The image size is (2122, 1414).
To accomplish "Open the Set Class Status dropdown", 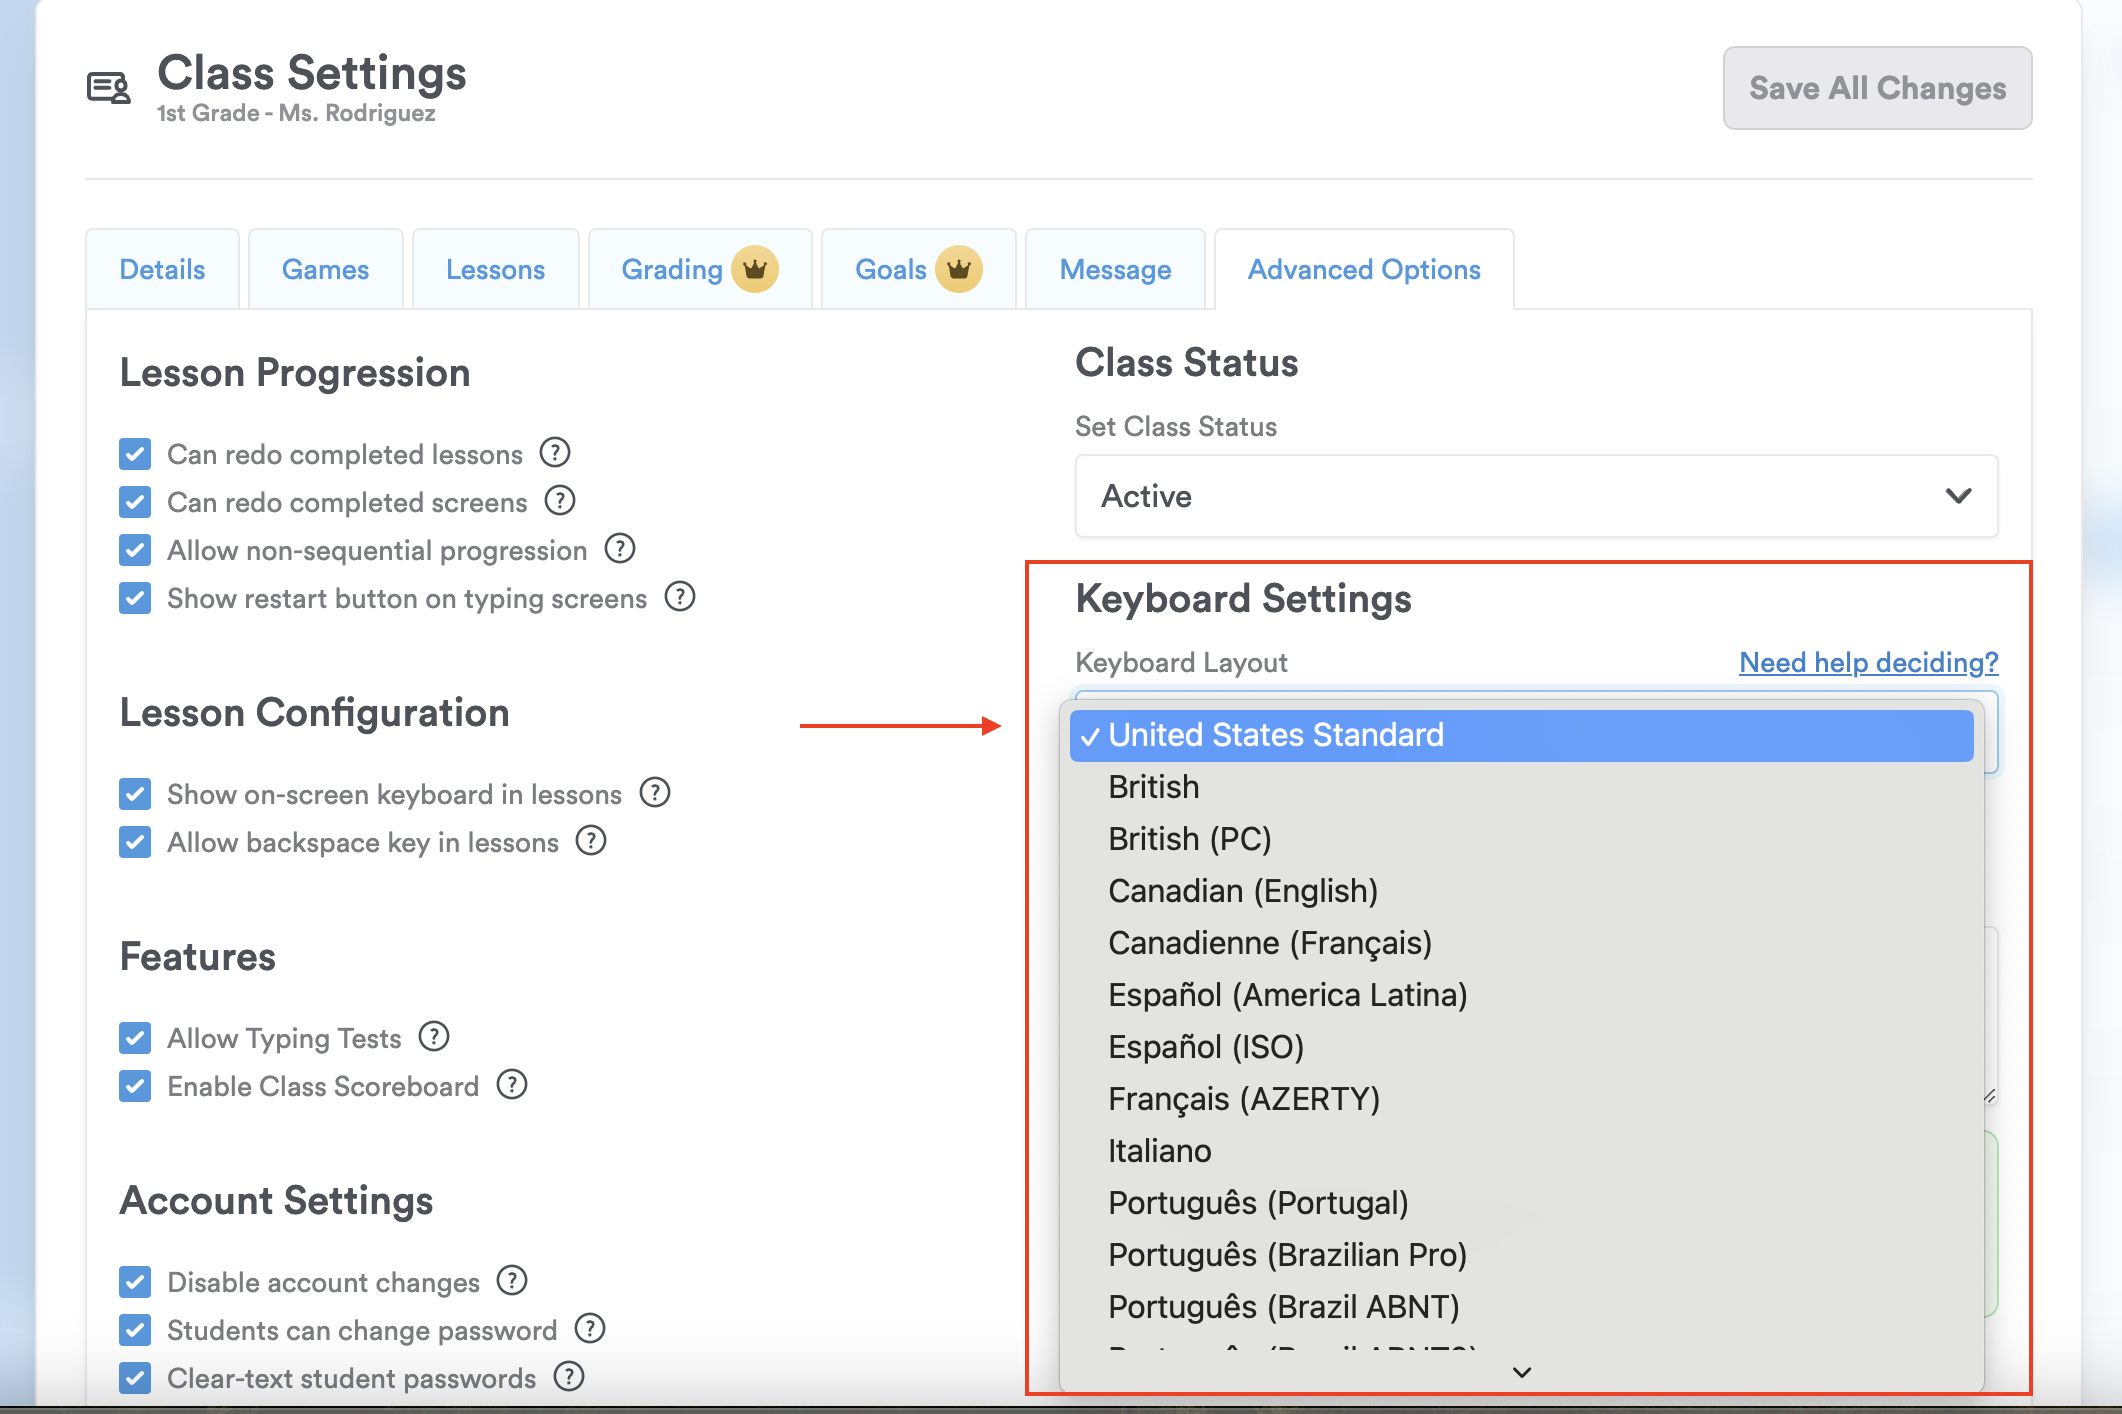I will tap(1536, 496).
